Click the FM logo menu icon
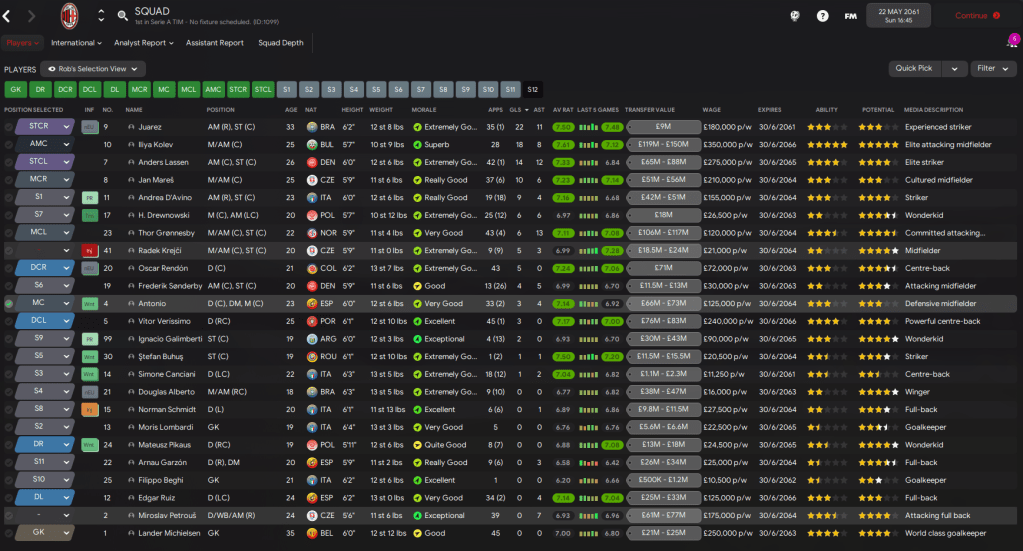This screenshot has width=1023, height=551. [850, 16]
